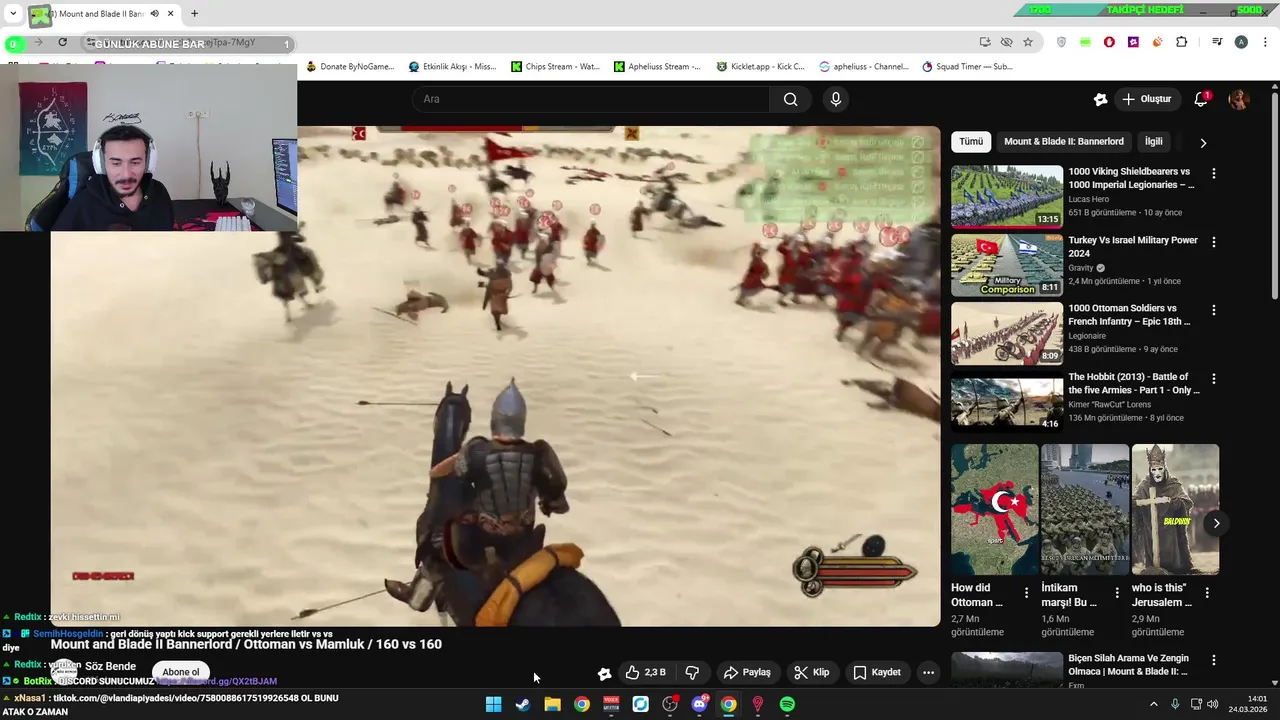Bookmark this page with the star icon
1280x720 pixels.
click(x=1028, y=42)
